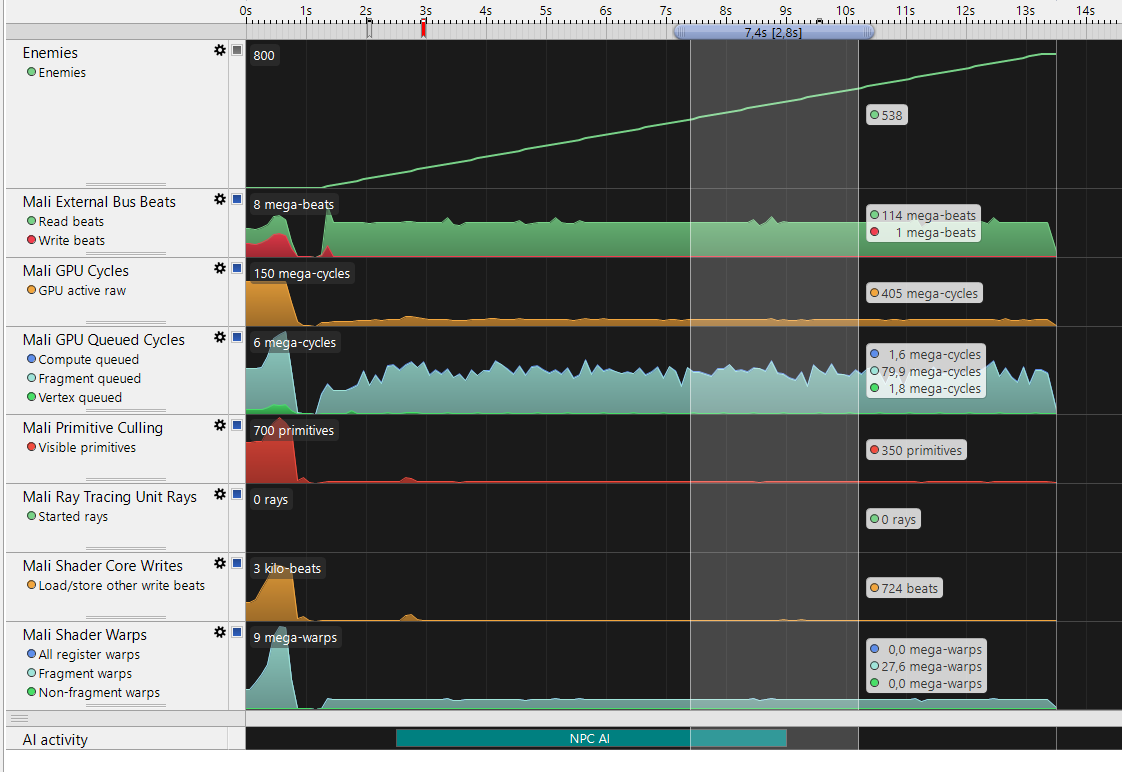
Task: Click the blue swatch beside Compute queued
Action: click(x=31, y=358)
